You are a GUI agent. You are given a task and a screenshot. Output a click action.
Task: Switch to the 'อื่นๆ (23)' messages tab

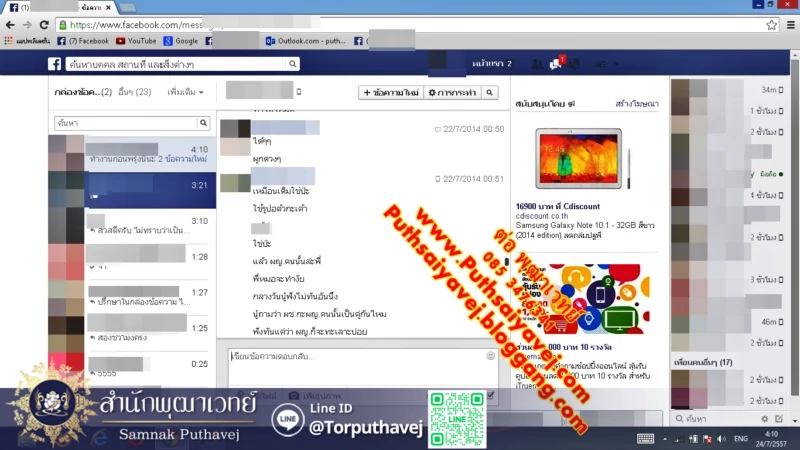click(x=134, y=92)
